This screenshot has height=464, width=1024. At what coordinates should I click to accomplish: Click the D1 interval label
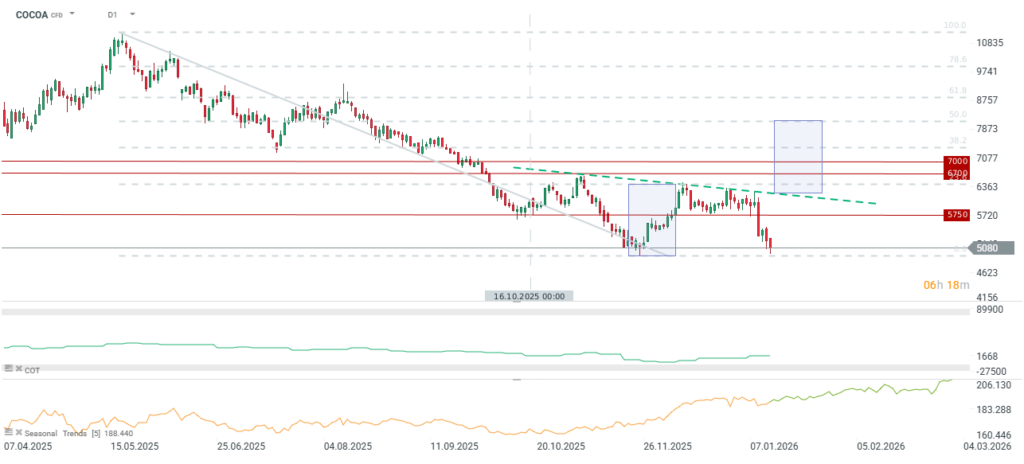pyautogui.click(x=112, y=15)
